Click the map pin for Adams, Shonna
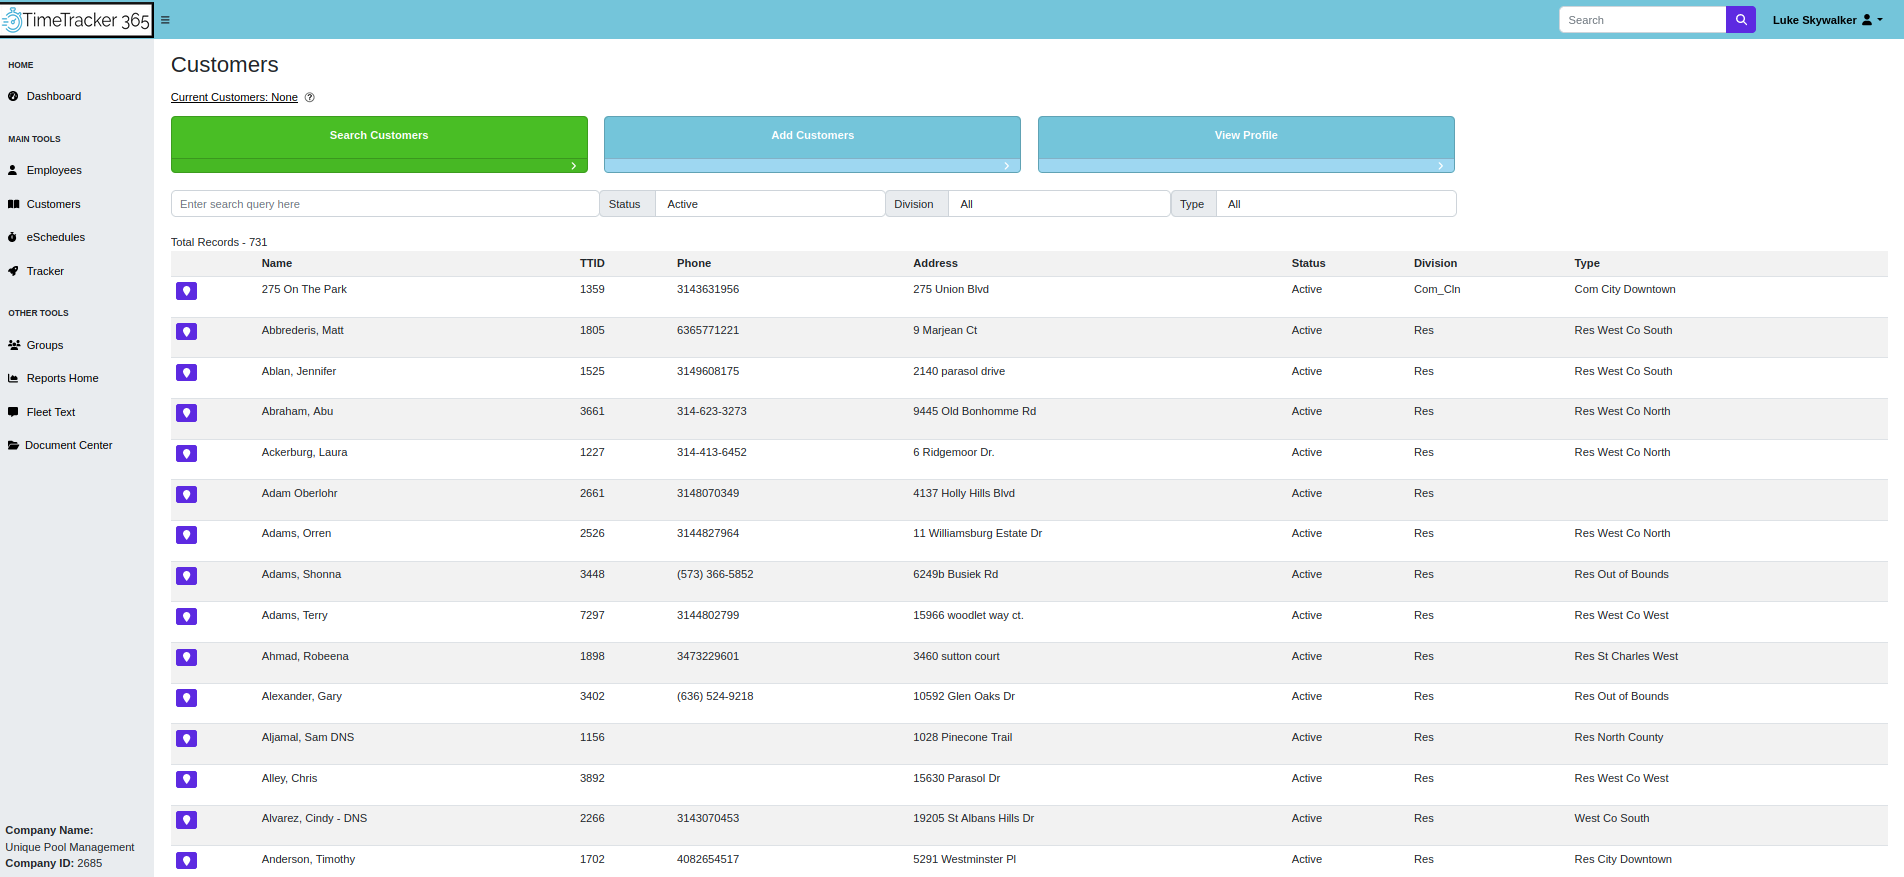This screenshot has width=1904, height=877. tap(186, 576)
